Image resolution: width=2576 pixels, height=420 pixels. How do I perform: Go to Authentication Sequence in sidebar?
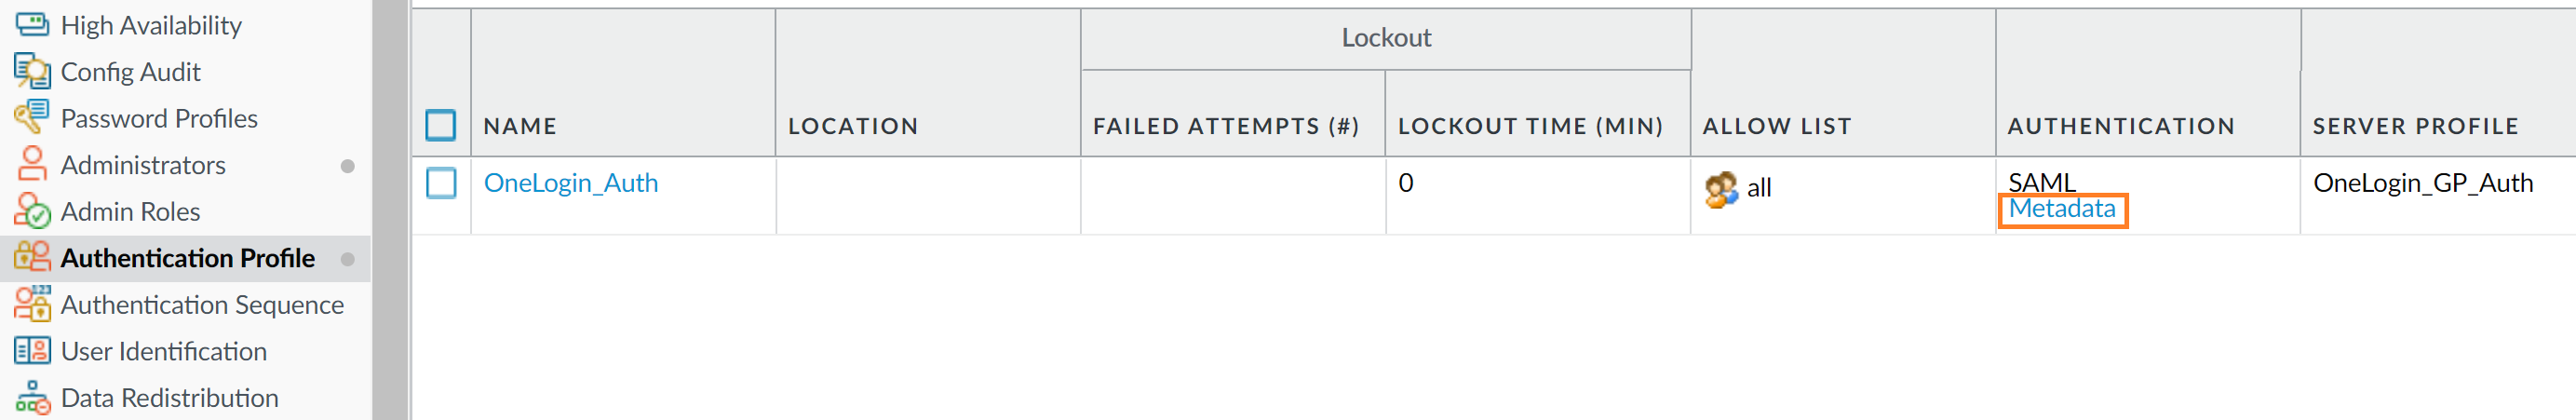[202, 304]
